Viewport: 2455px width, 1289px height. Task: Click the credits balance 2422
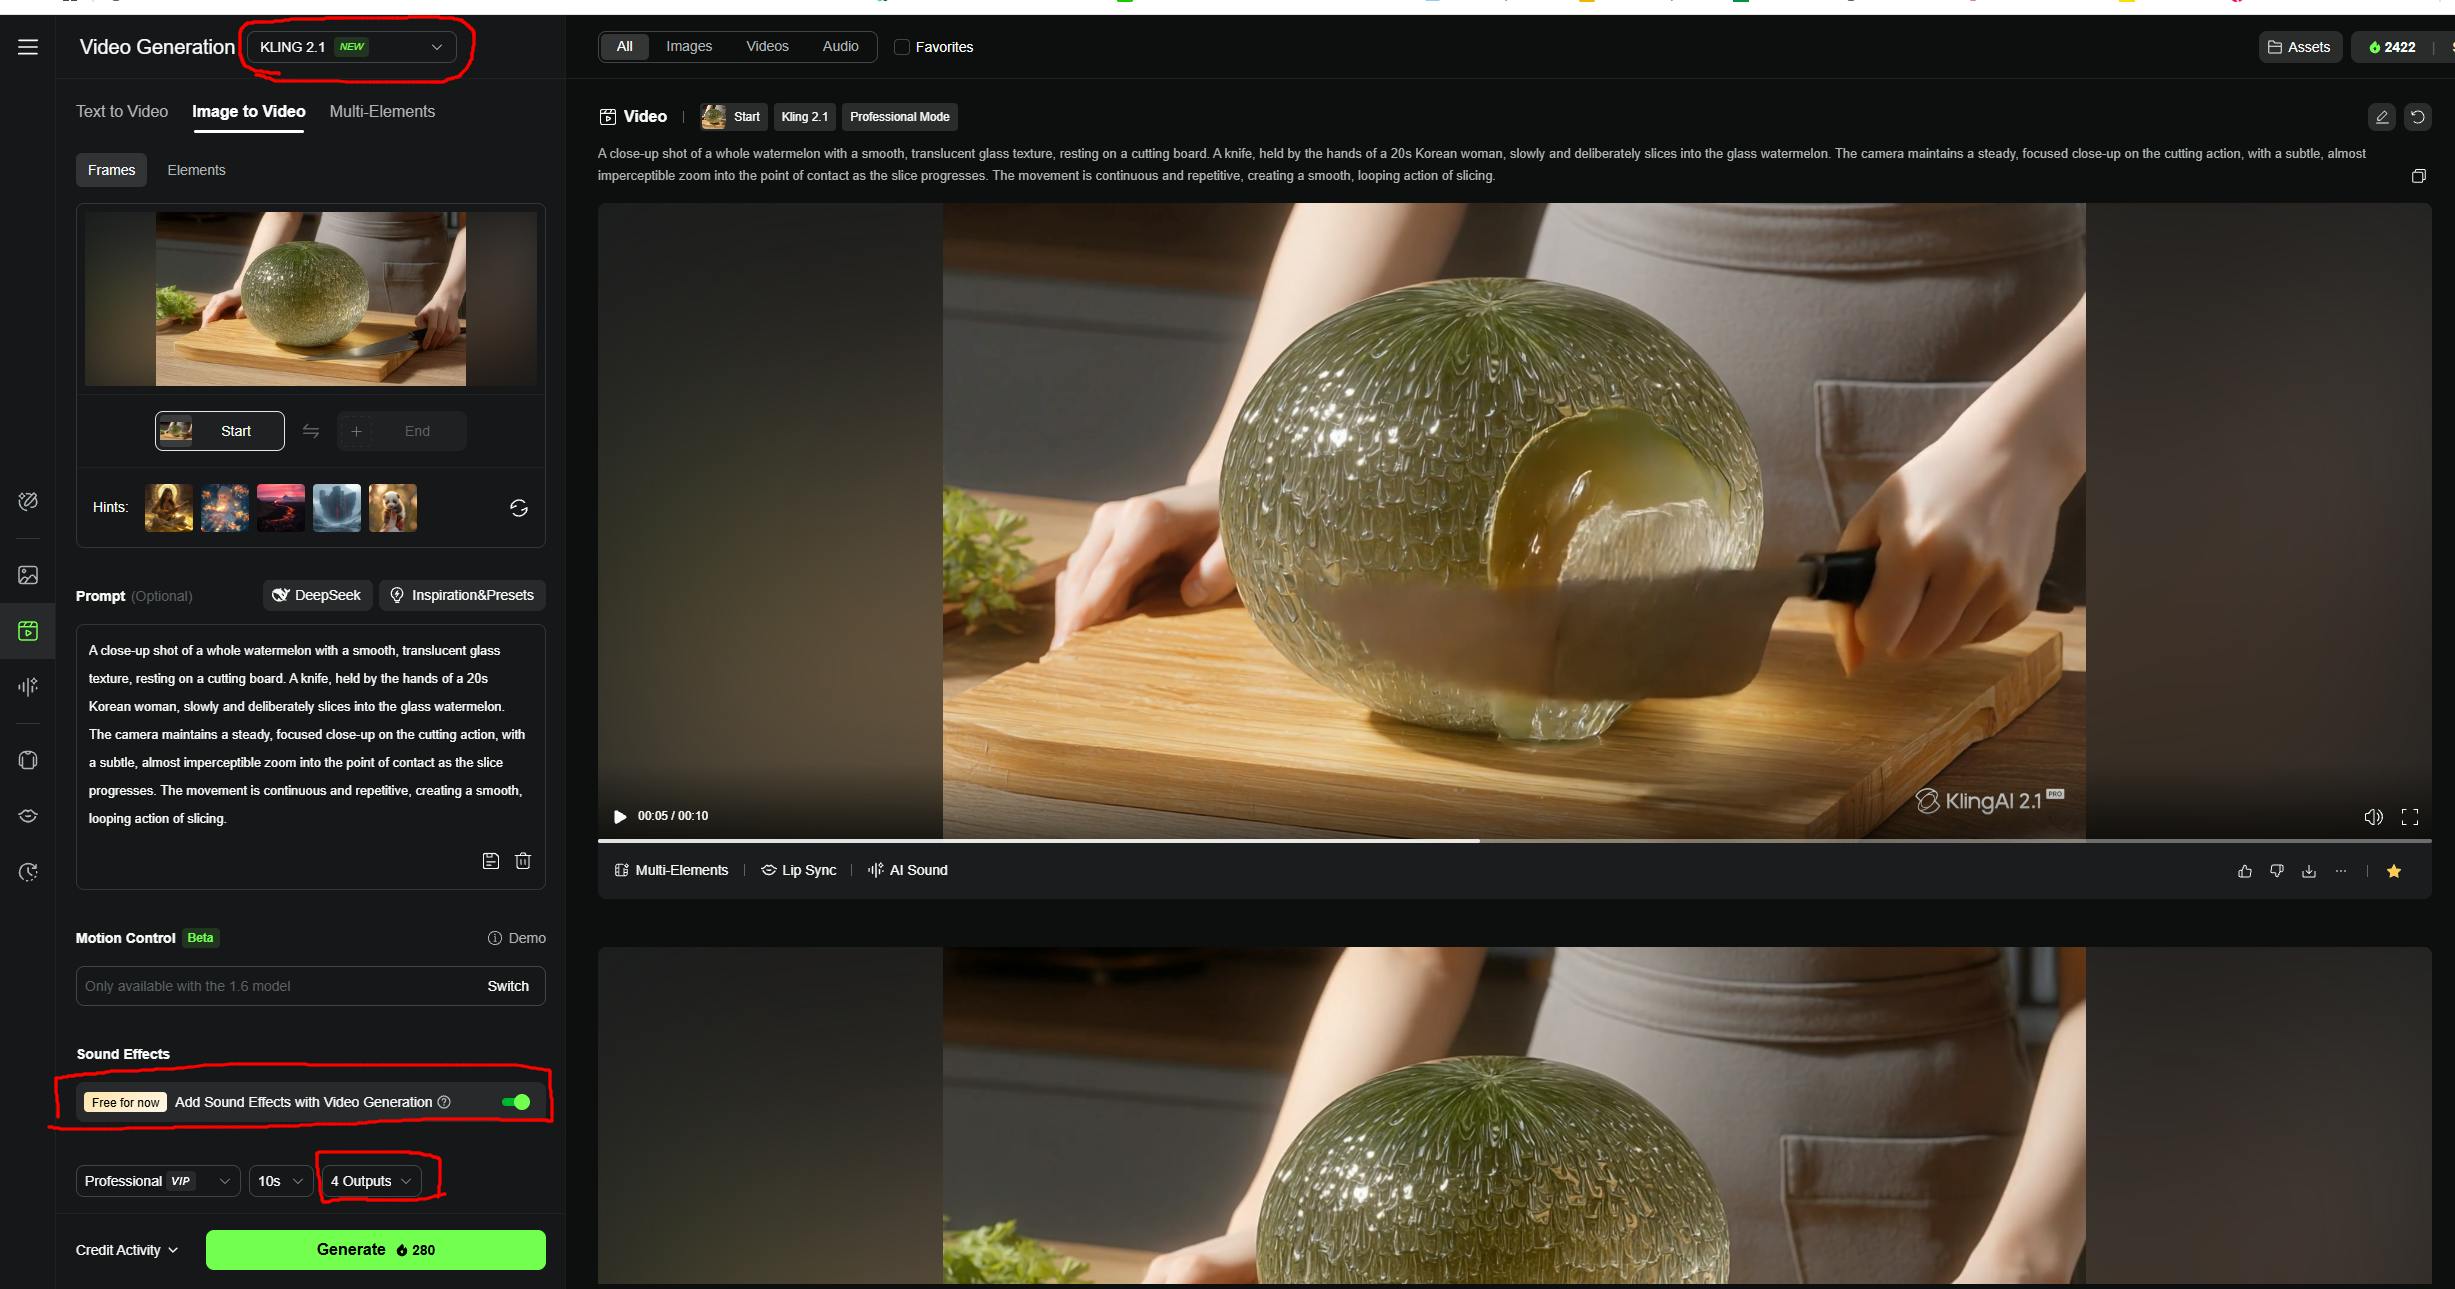click(x=2392, y=47)
